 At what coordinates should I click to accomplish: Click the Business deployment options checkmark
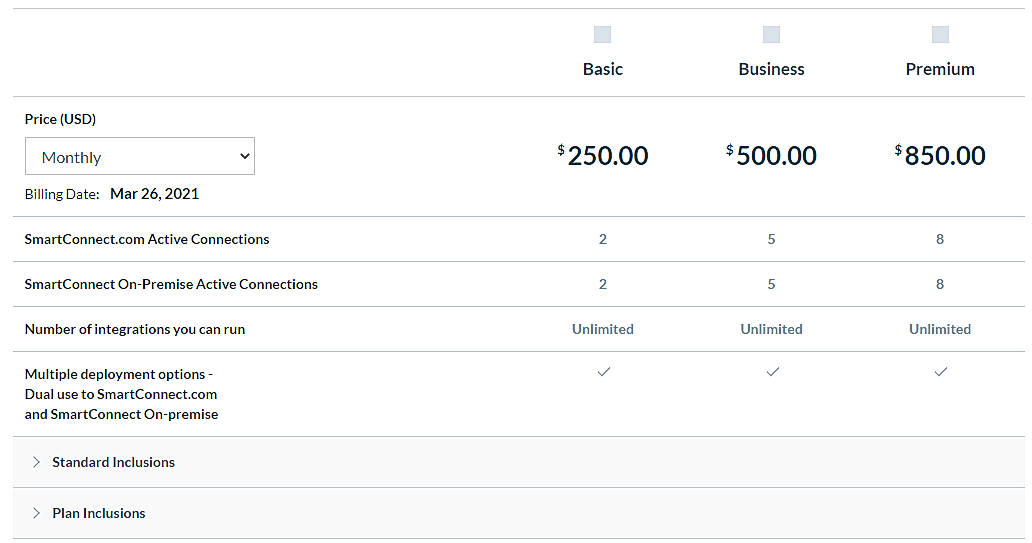point(773,372)
